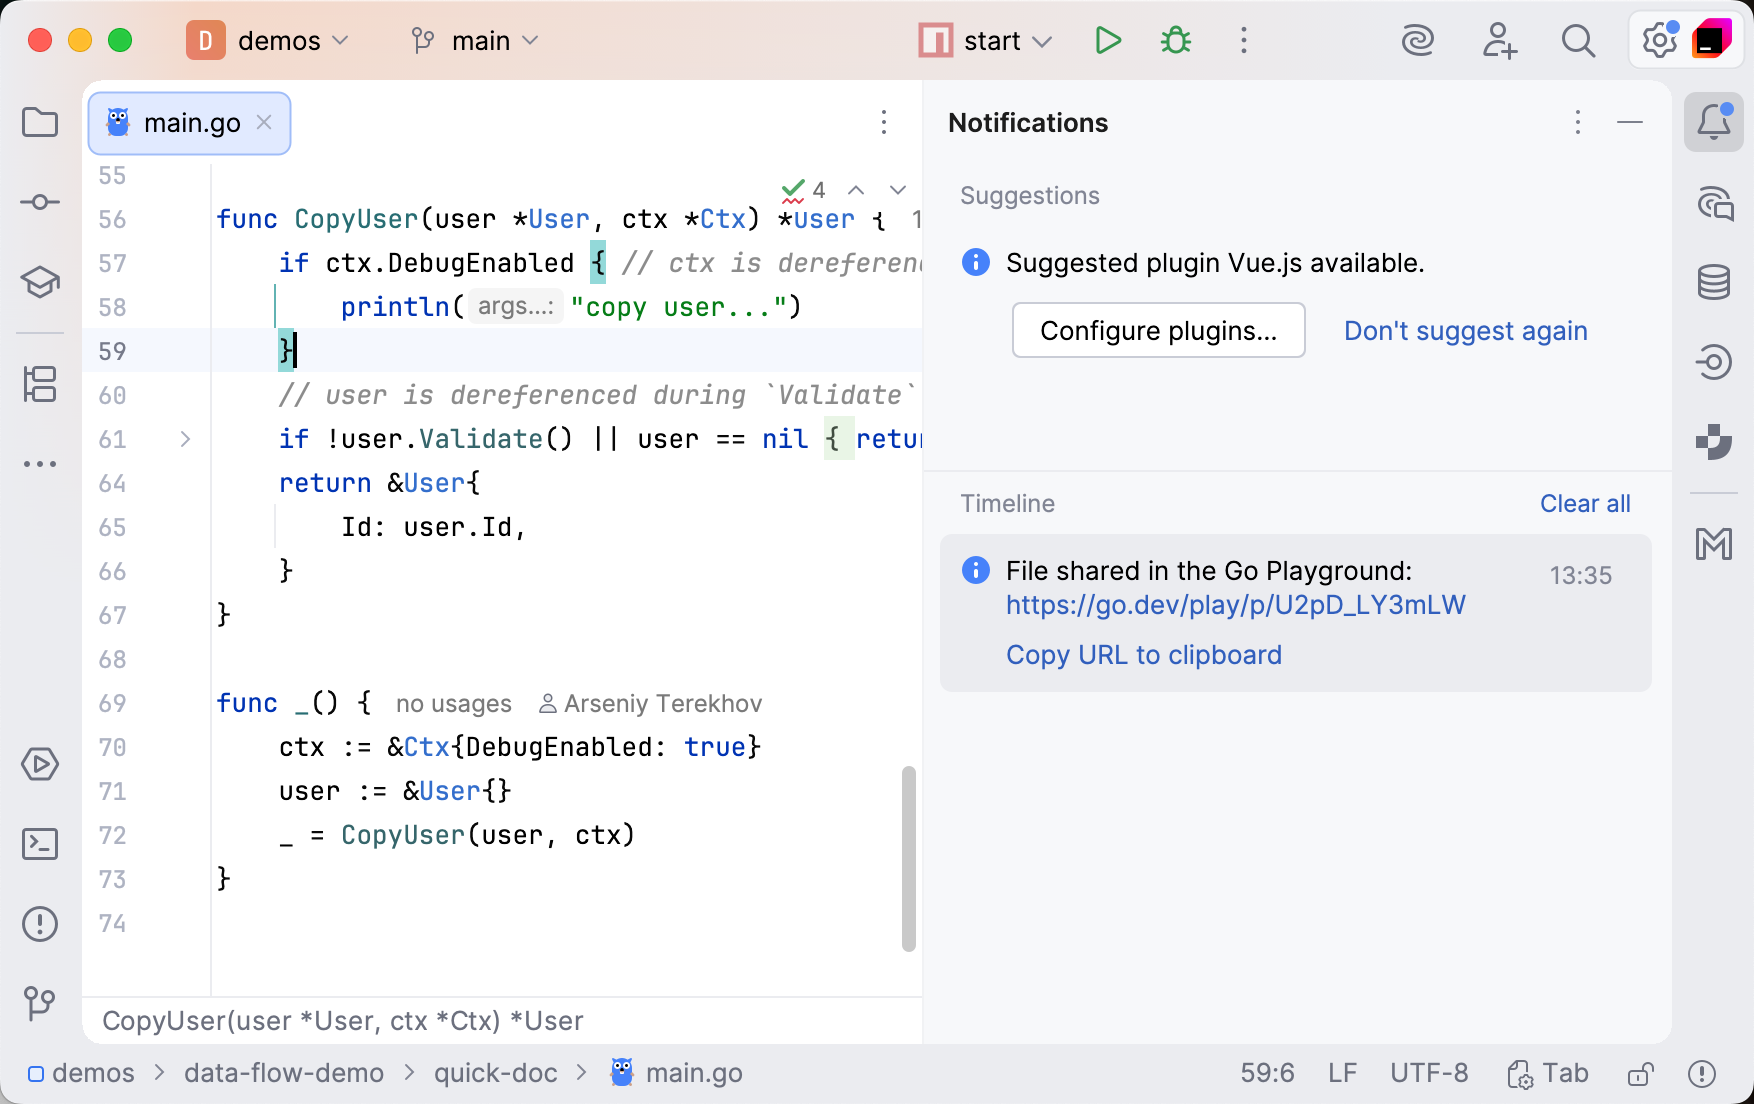Run the start configuration with green play icon
Screen dimensions: 1754x1104
click(1107, 41)
